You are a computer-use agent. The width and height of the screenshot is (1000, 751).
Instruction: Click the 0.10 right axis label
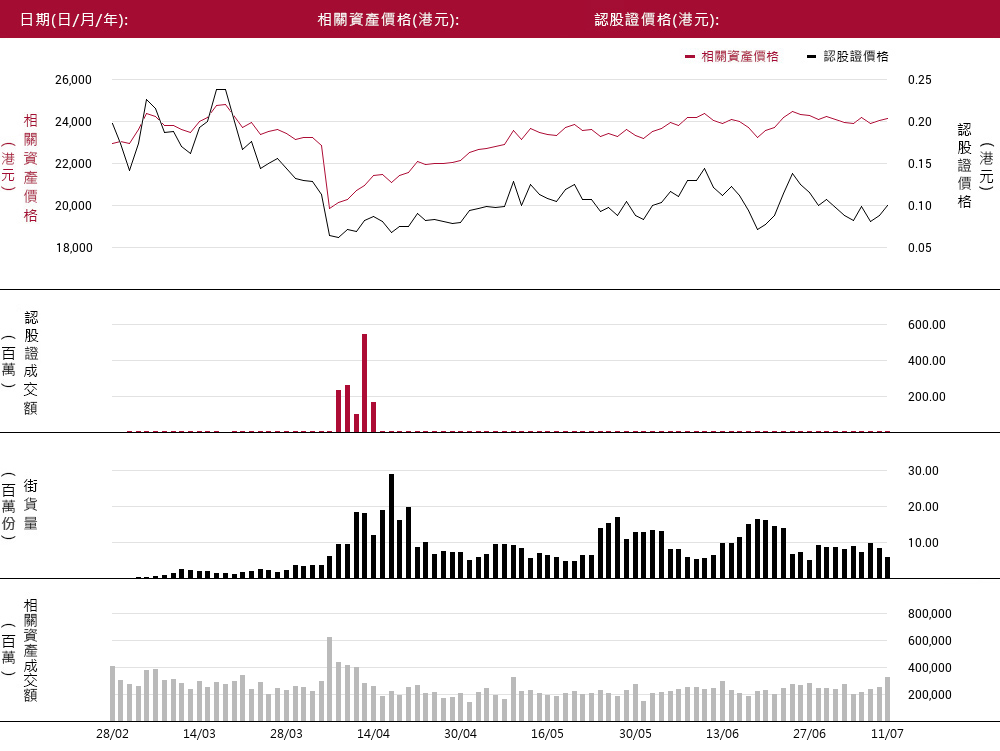click(x=920, y=206)
